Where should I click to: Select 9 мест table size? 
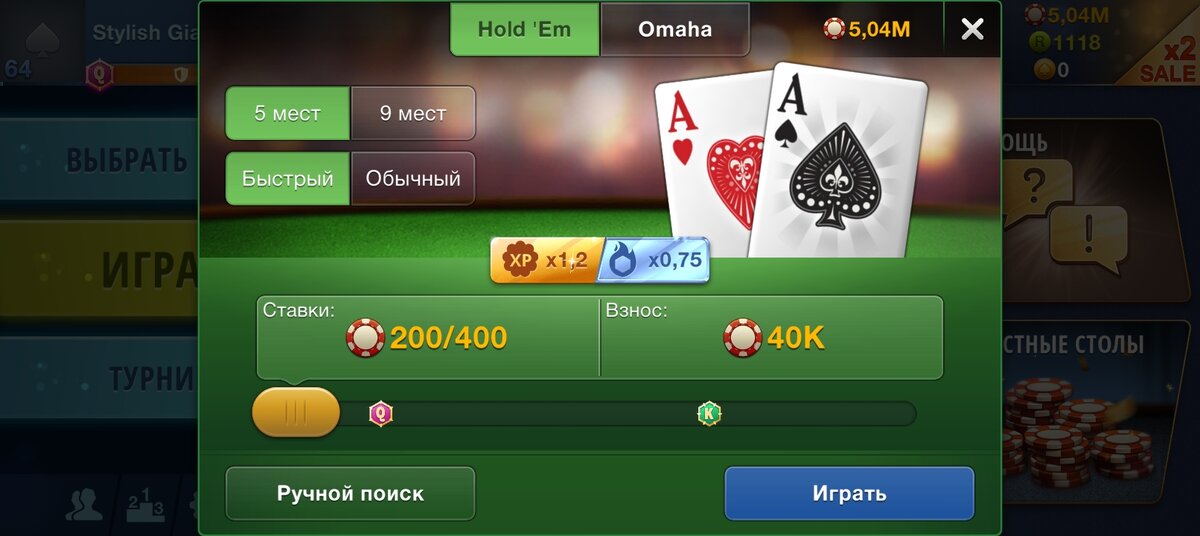413,113
